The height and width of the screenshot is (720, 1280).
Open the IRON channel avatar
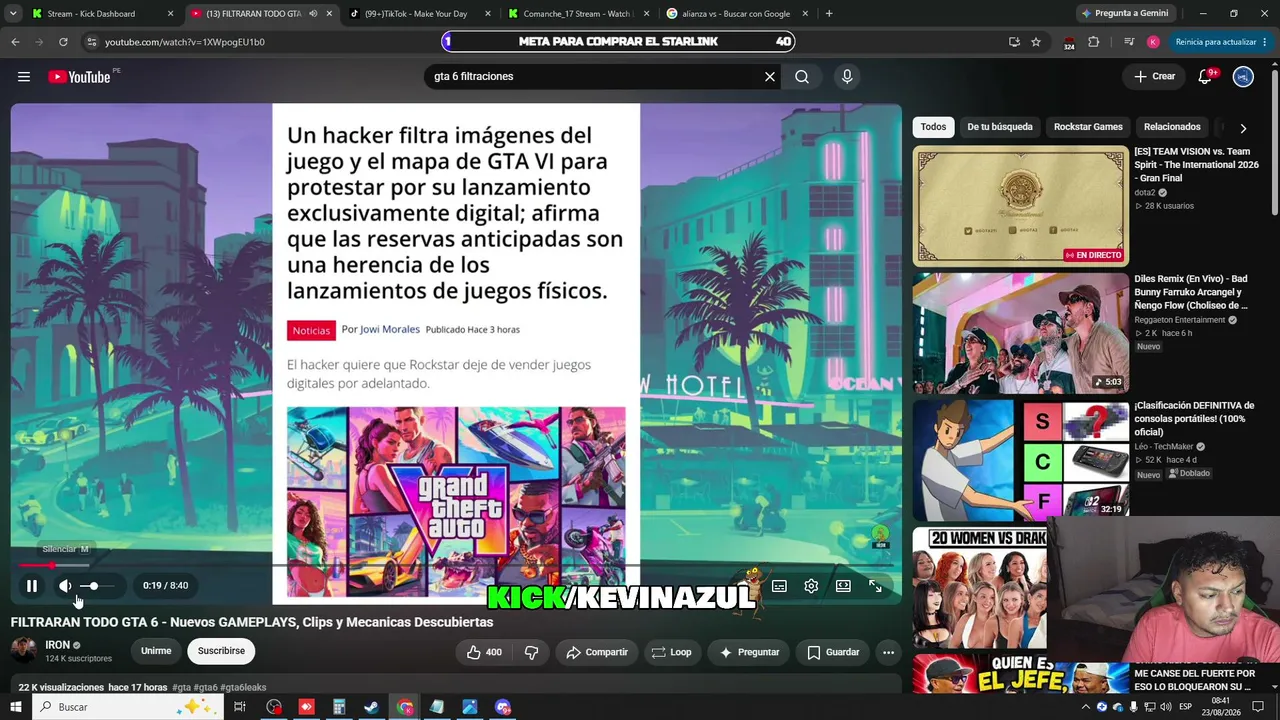pos(23,651)
